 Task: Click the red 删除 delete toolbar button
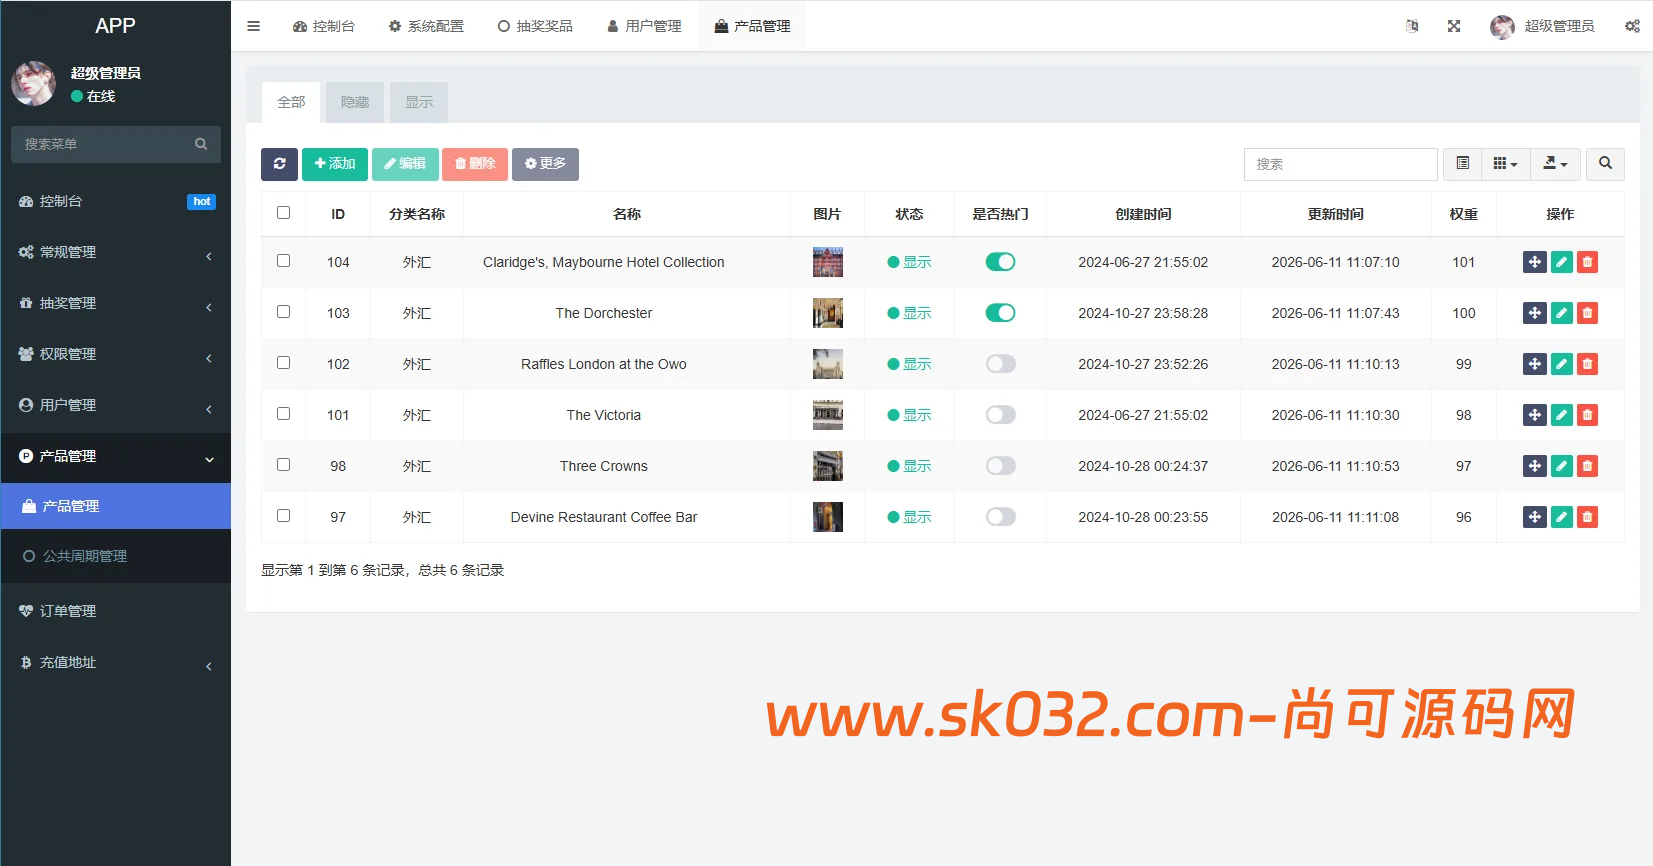point(475,164)
